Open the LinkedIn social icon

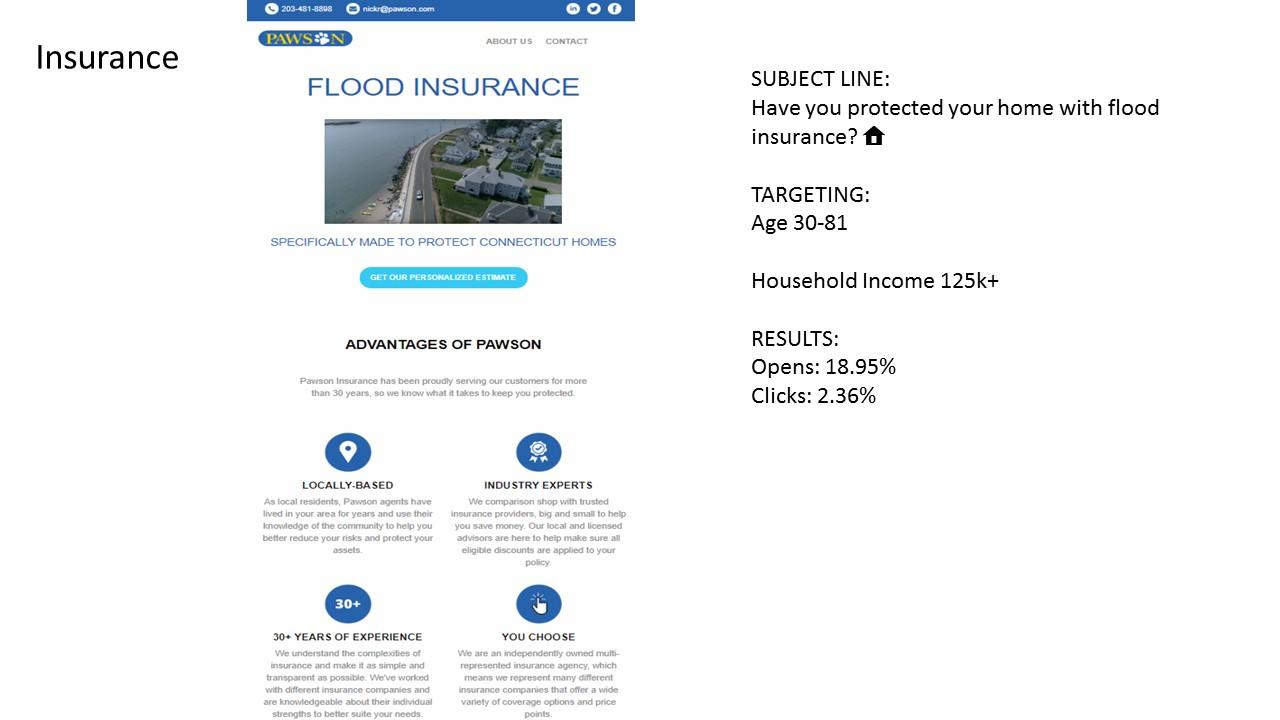tap(573, 9)
